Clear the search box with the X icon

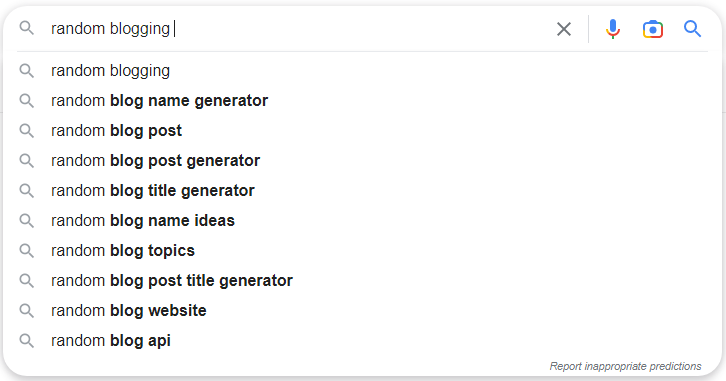(x=563, y=29)
